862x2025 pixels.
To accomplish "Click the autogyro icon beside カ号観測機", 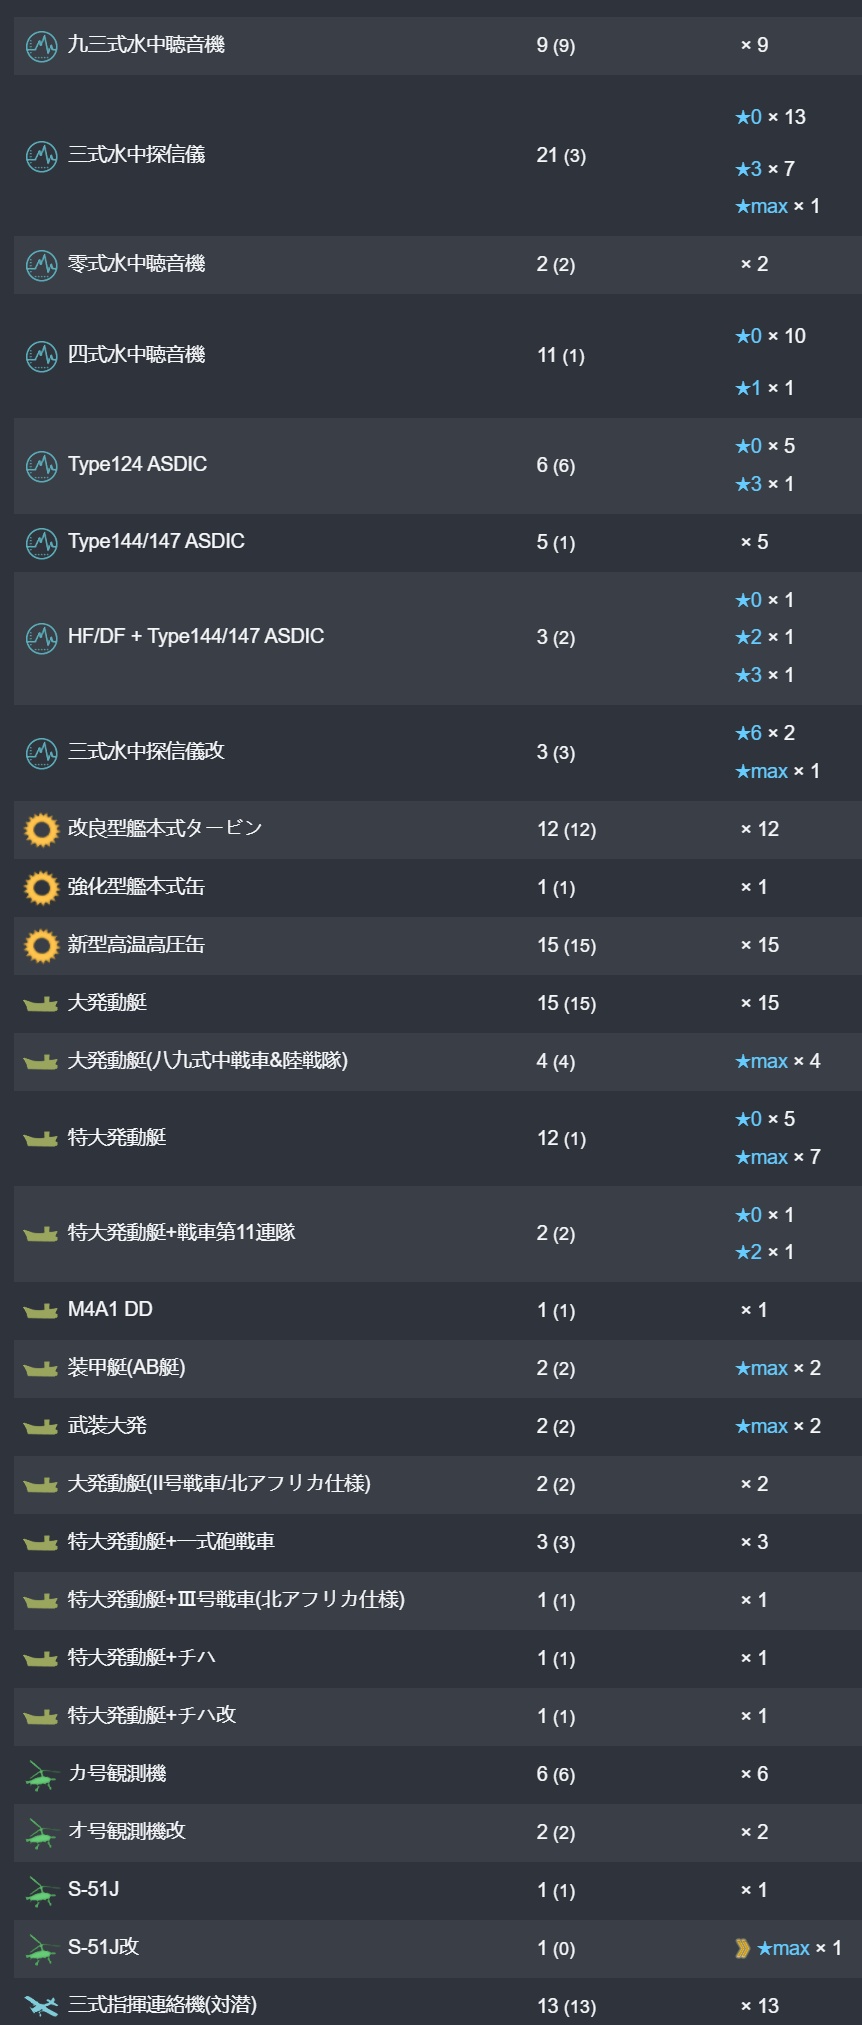I will pyautogui.click(x=41, y=1775).
